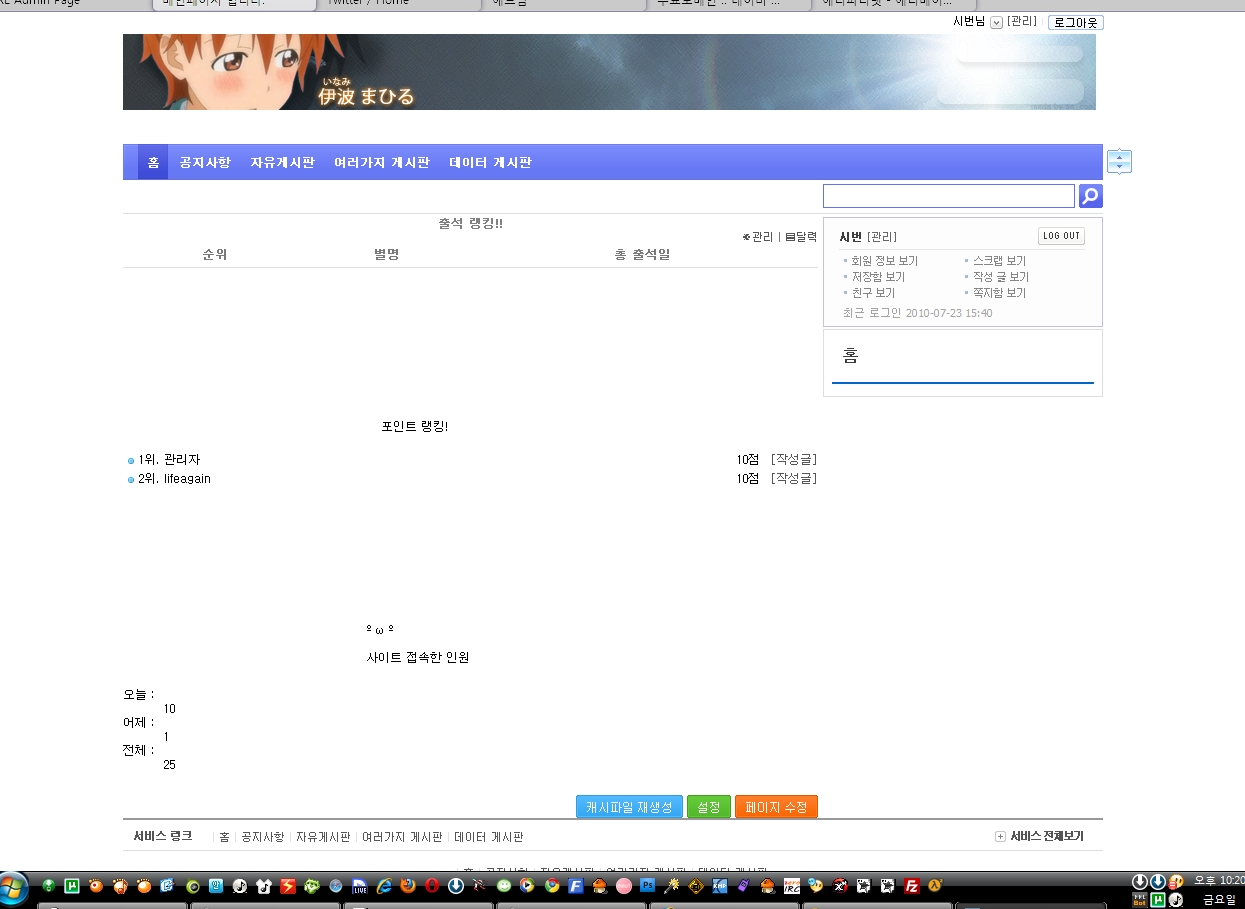The width and height of the screenshot is (1245, 909).
Task: Click the 로그아웃 button at top right
Action: pyautogui.click(x=1074, y=22)
